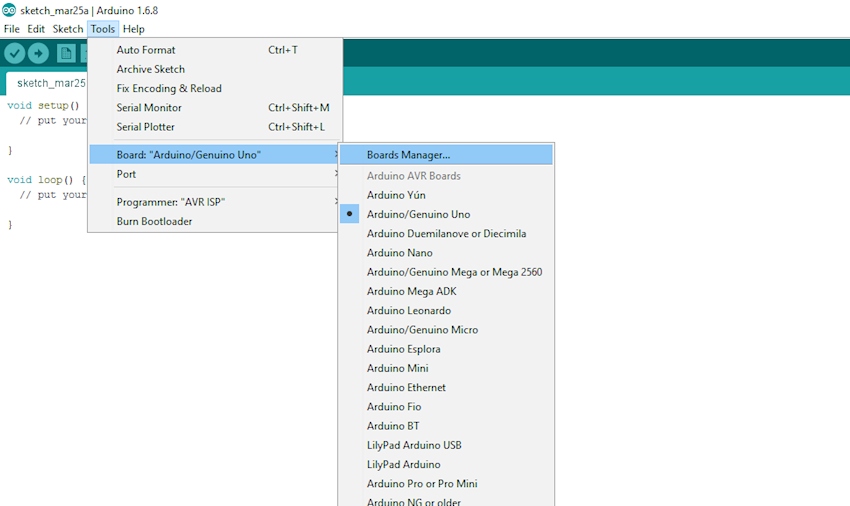
Task: Click the Verify checkmark toolbar icon
Action: [15, 53]
